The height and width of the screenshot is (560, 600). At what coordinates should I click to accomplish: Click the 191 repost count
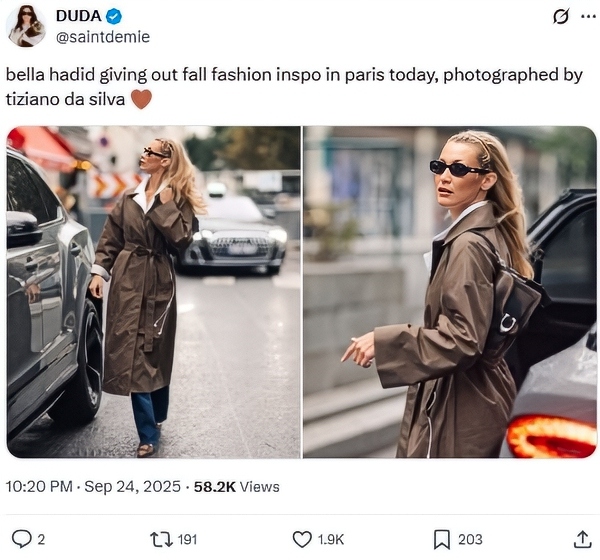tap(187, 540)
